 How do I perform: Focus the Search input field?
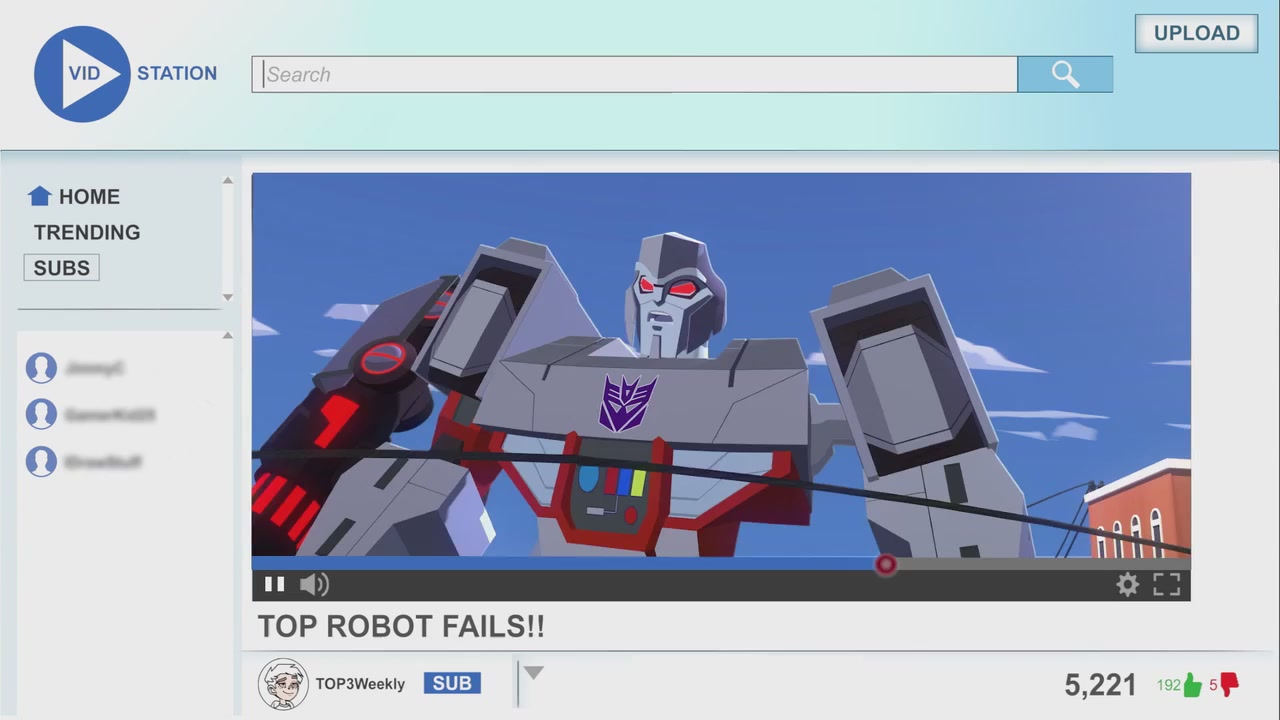coord(635,74)
